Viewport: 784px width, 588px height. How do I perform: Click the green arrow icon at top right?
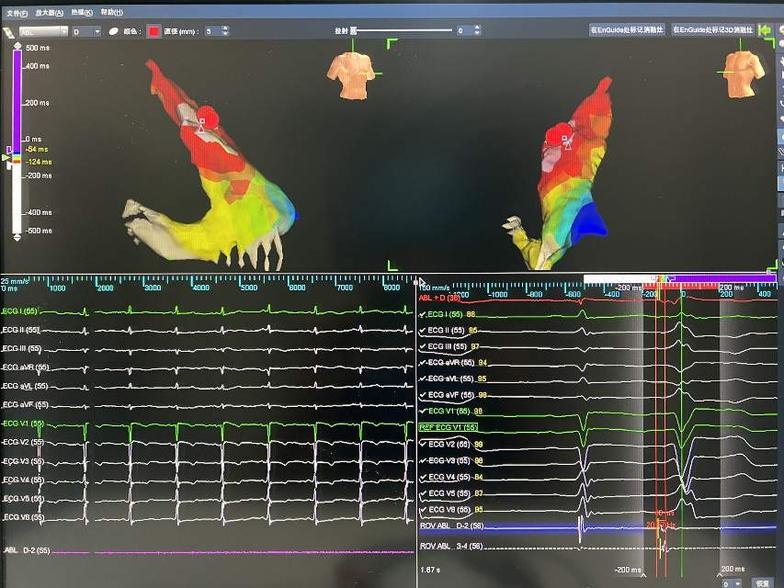(765, 31)
